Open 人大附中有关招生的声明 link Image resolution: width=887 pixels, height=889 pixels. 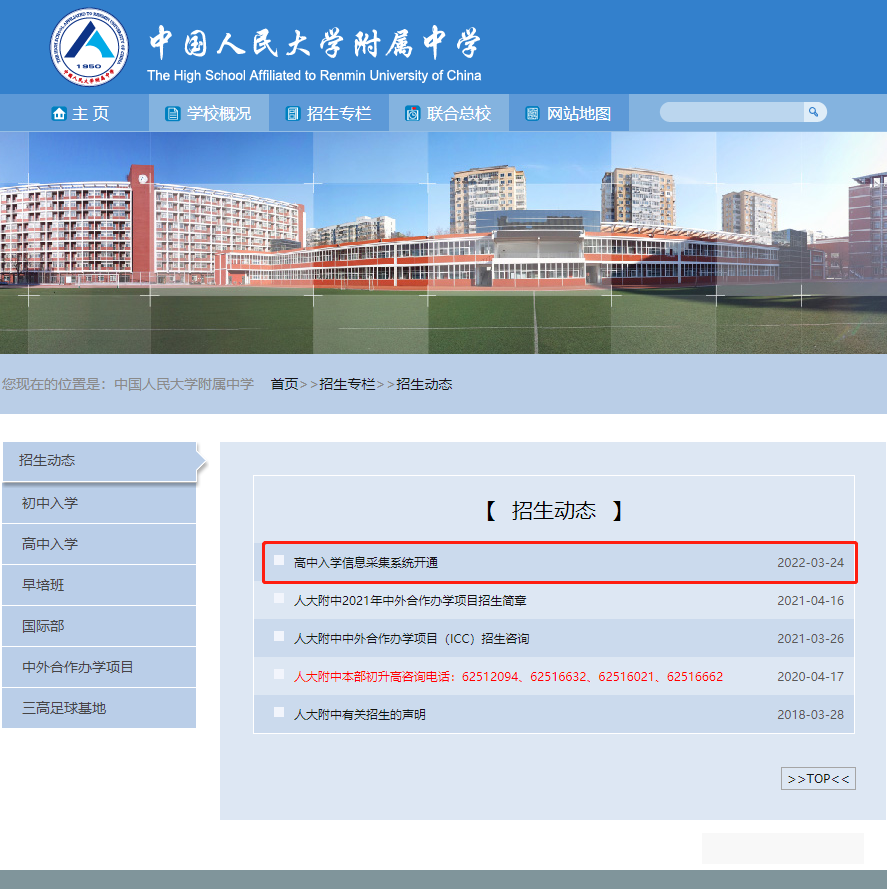[359, 715]
